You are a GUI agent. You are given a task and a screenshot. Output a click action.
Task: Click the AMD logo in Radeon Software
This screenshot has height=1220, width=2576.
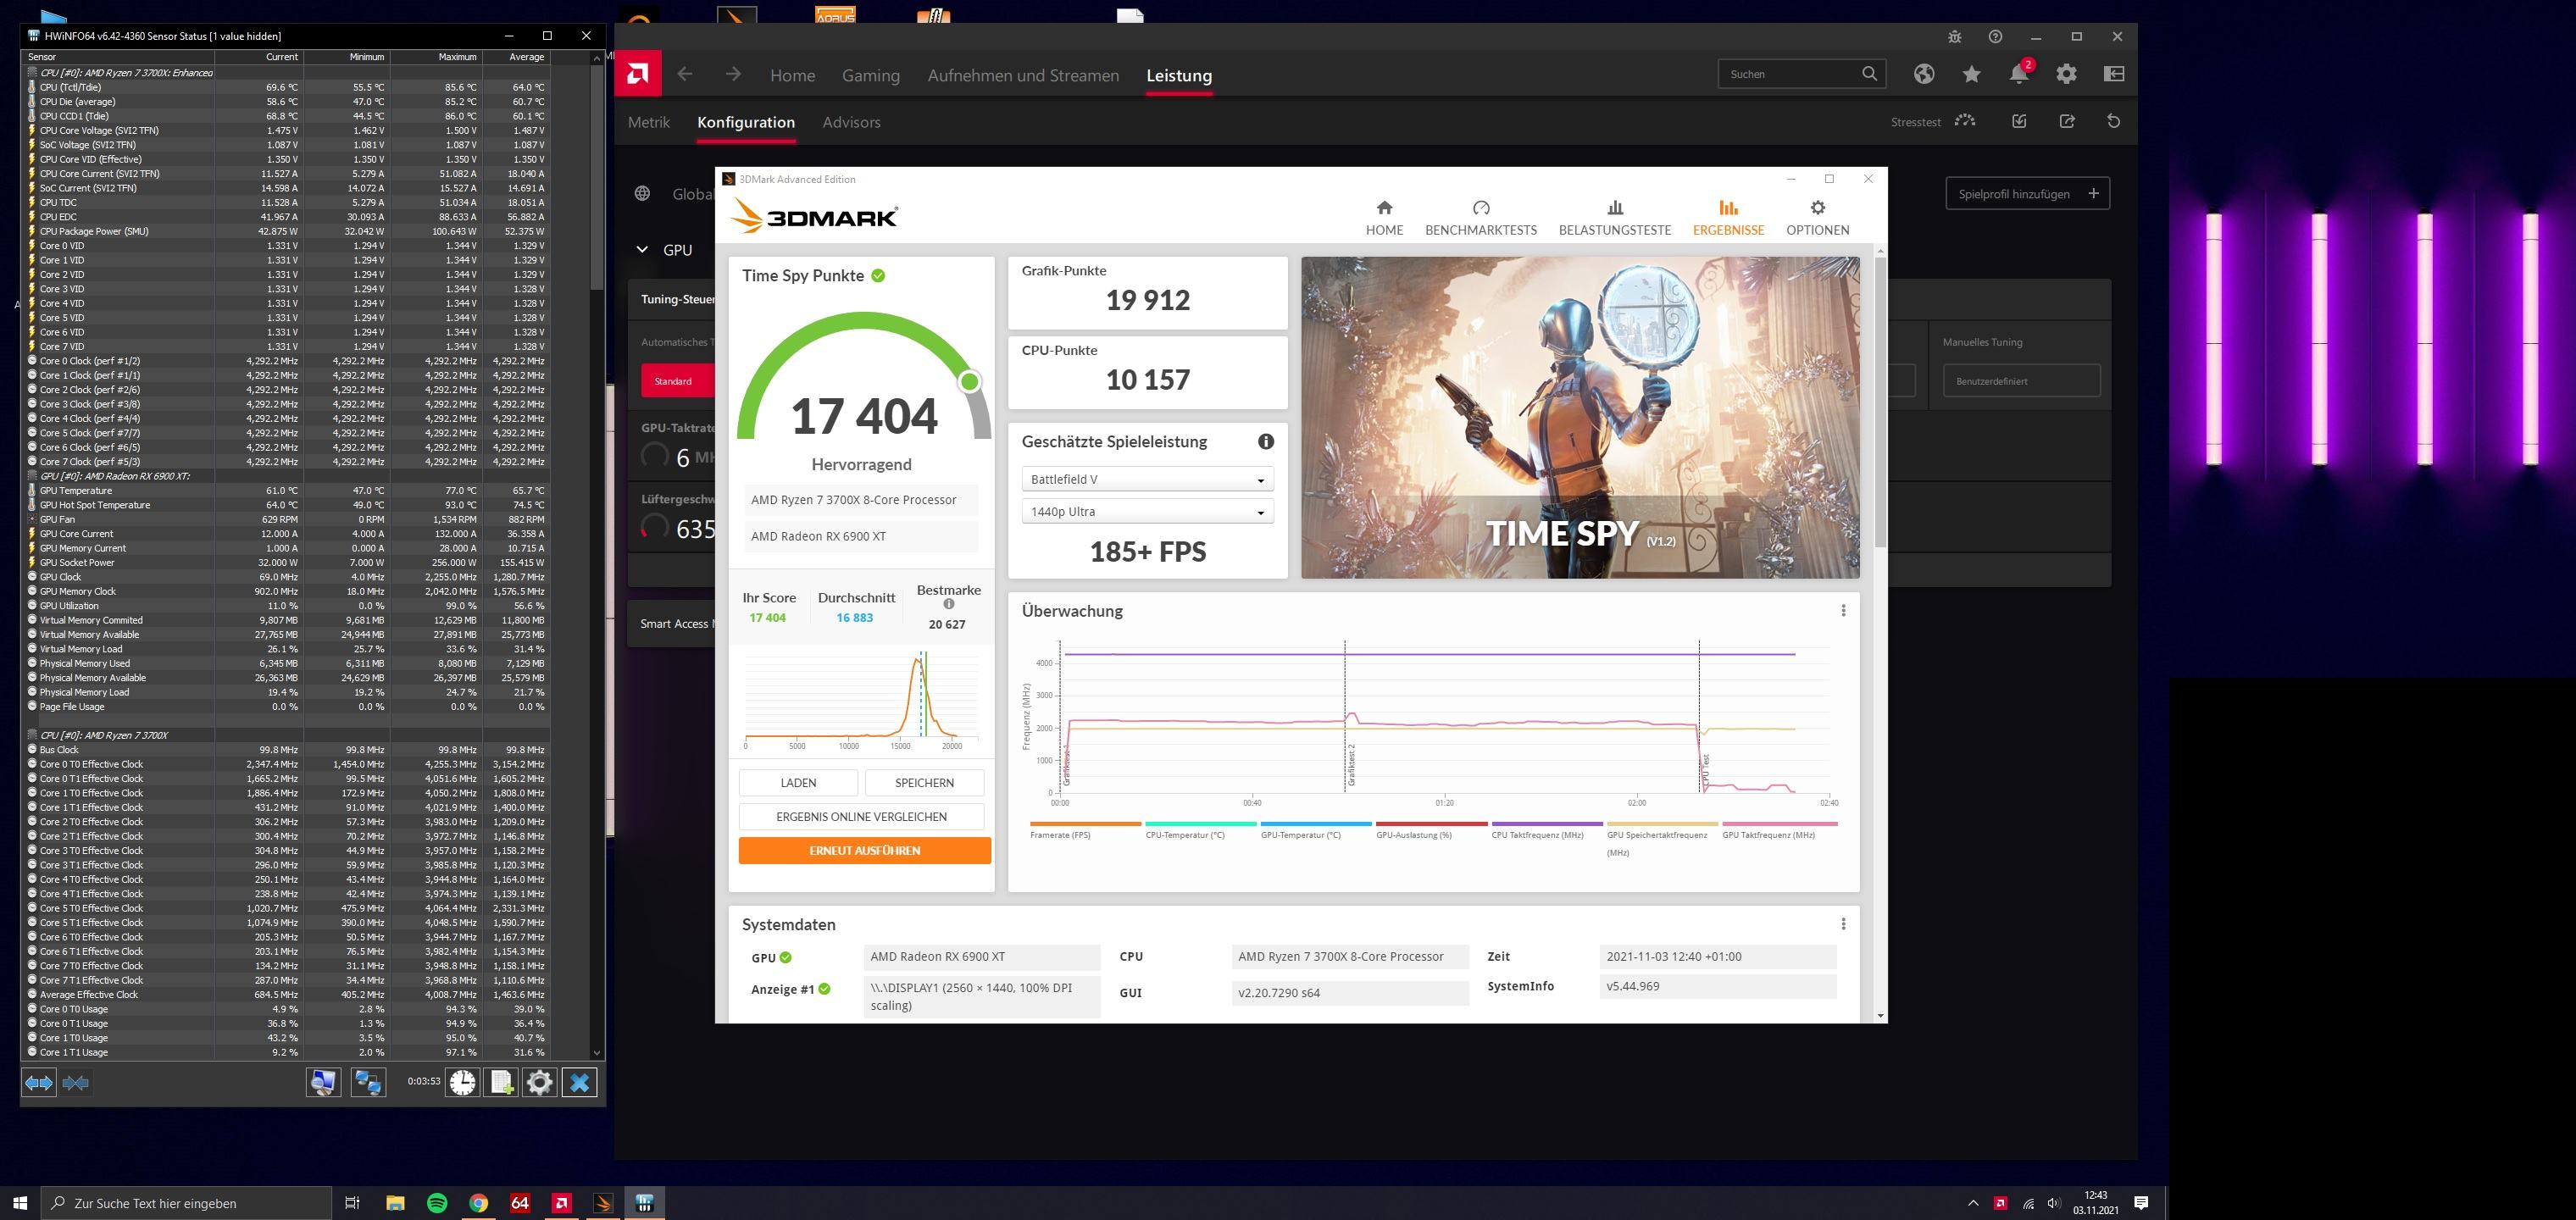[638, 74]
